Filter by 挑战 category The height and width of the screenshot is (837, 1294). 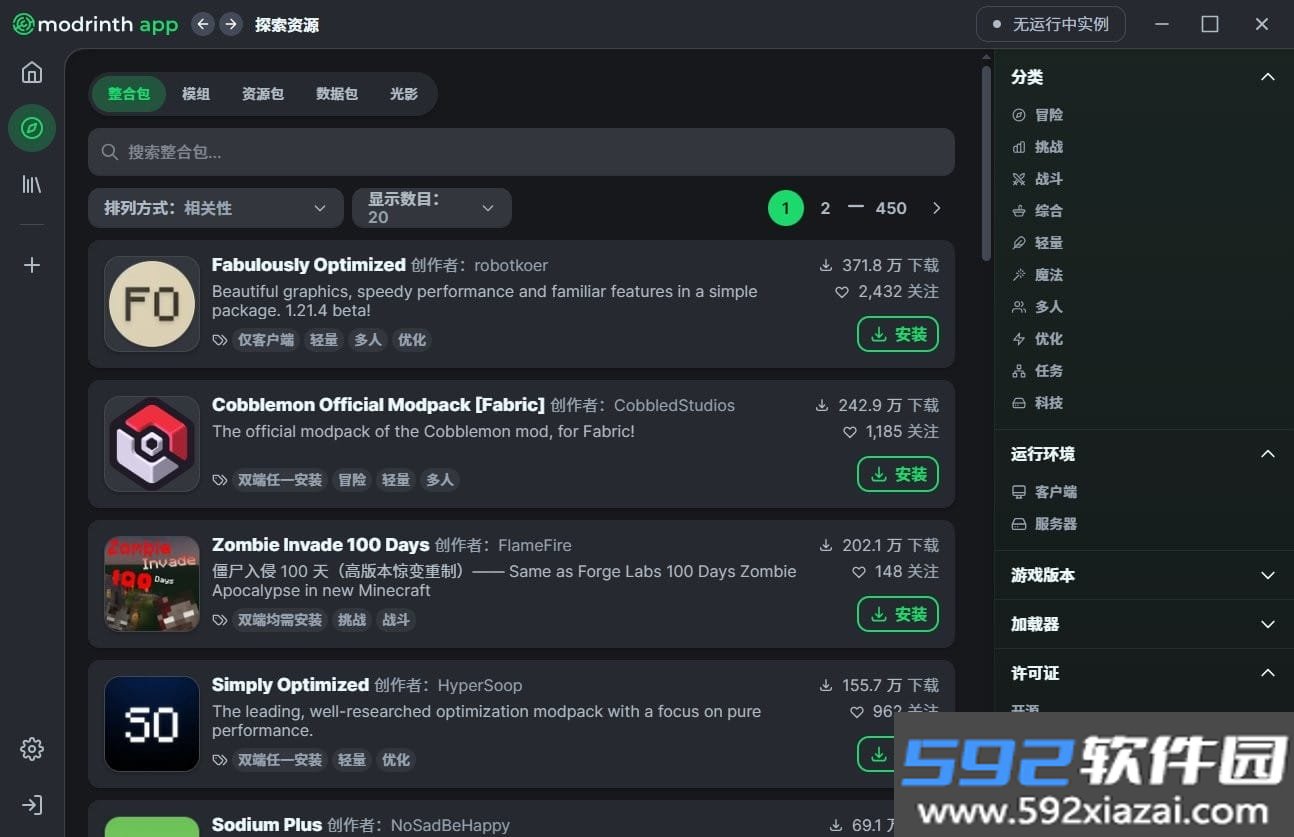(1038, 147)
